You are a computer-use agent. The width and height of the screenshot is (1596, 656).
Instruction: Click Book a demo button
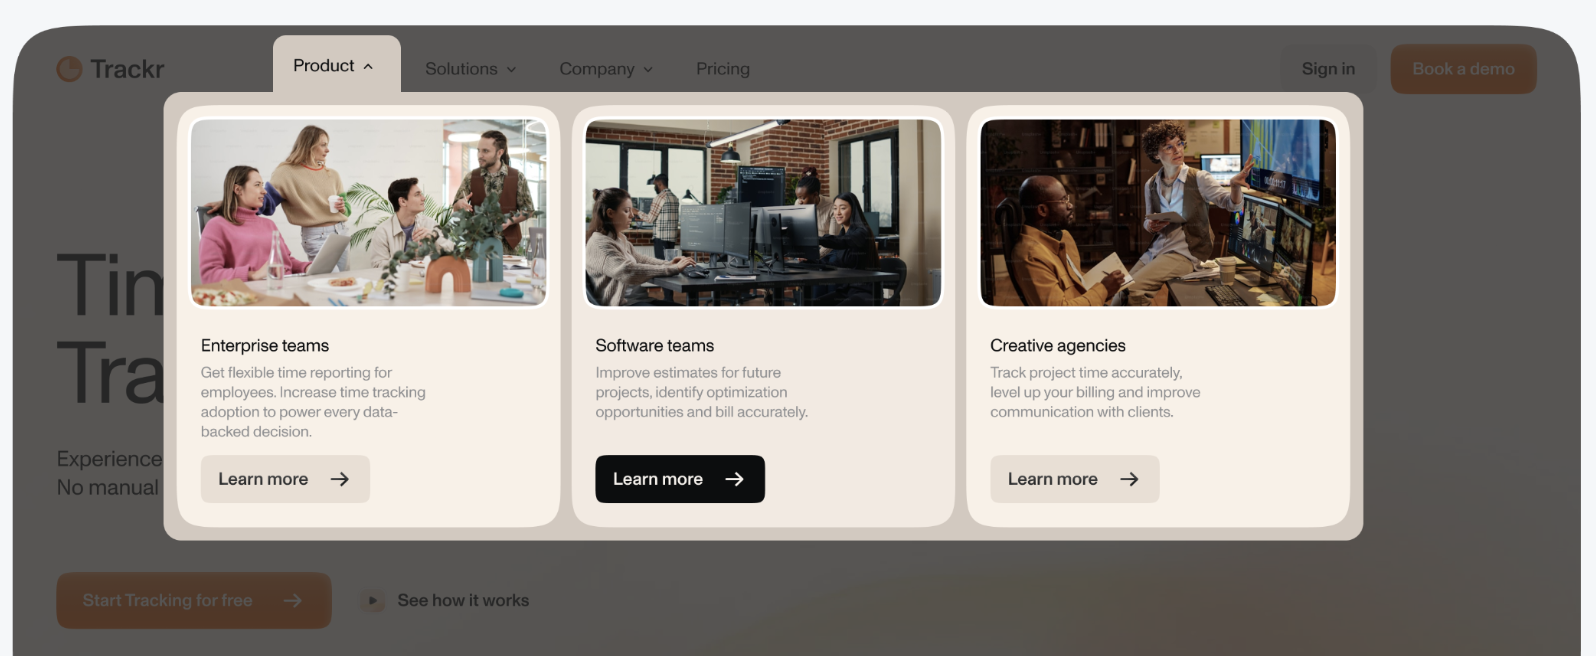click(1463, 69)
